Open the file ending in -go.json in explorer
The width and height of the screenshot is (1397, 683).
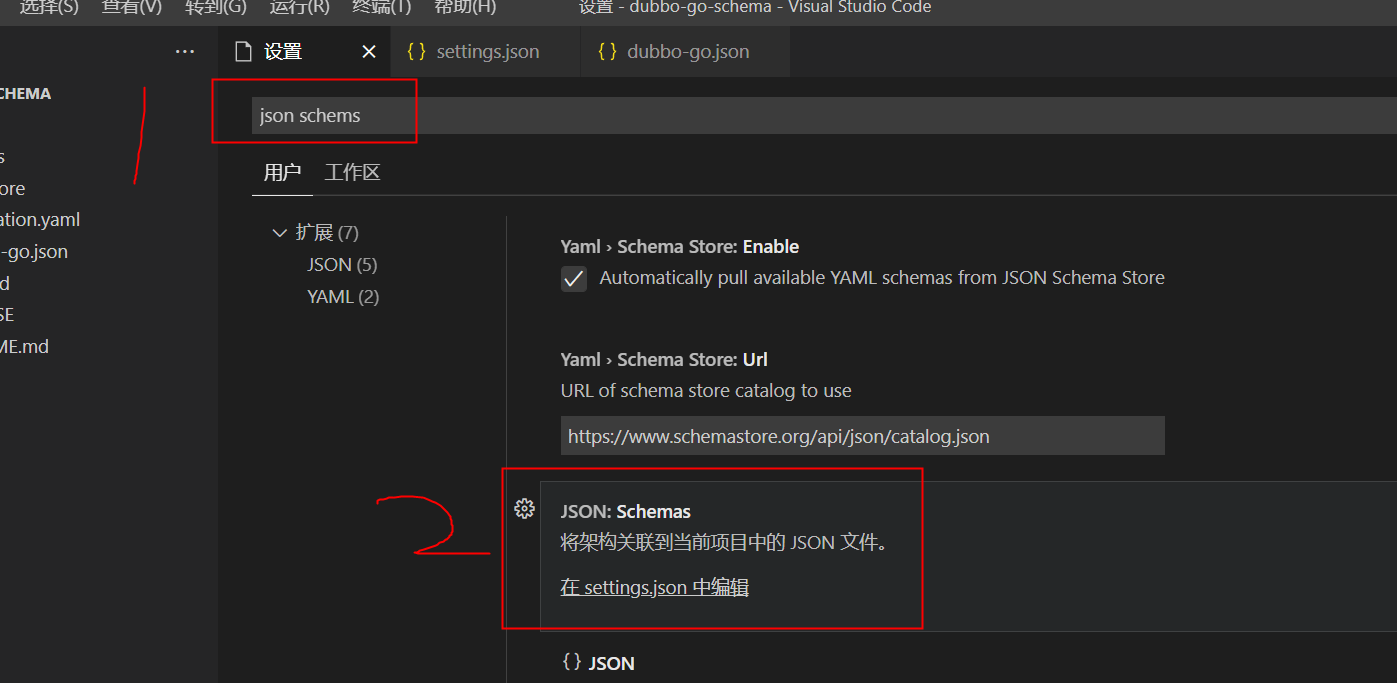click(34, 251)
